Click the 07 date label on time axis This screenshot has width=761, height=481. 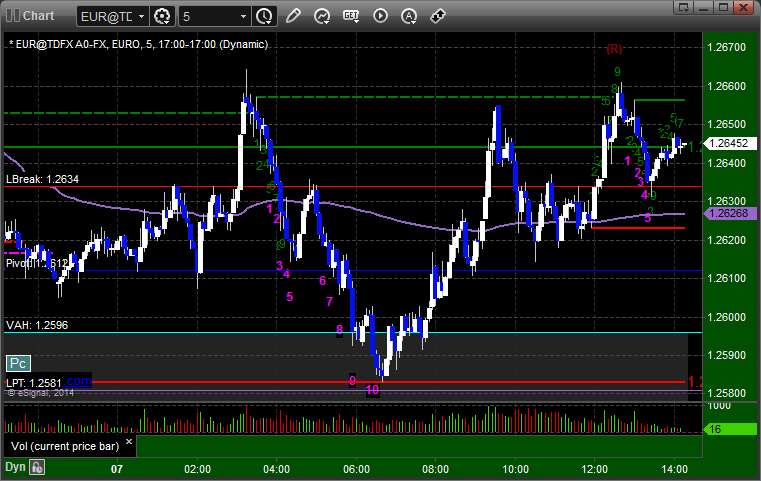[x=117, y=469]
